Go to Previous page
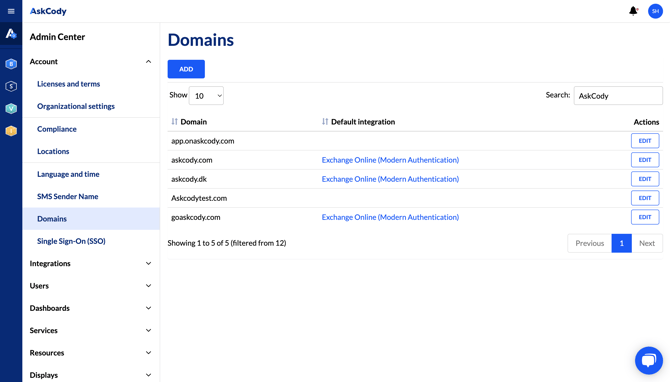Viewport: 670px width, 382px height. (589, 243)
